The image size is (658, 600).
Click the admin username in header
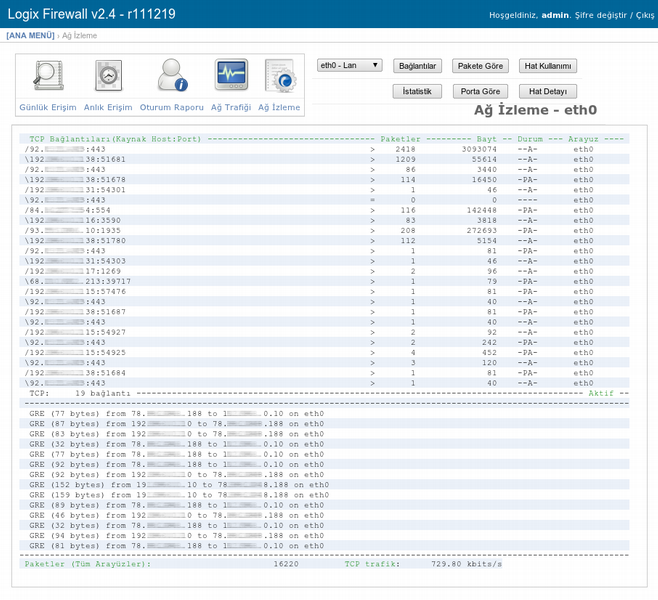click(555, 16)
